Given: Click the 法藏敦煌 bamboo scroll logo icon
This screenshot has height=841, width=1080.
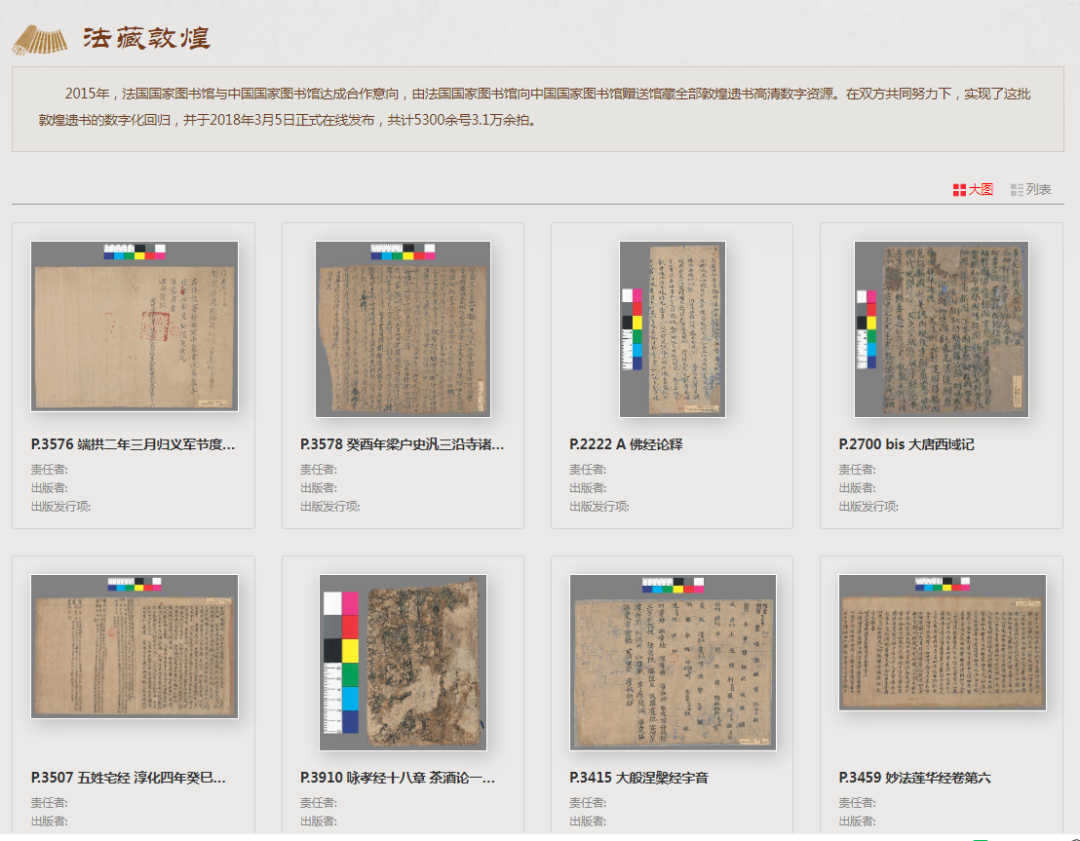Looking at the screenshot, I should tap(40, 40).
